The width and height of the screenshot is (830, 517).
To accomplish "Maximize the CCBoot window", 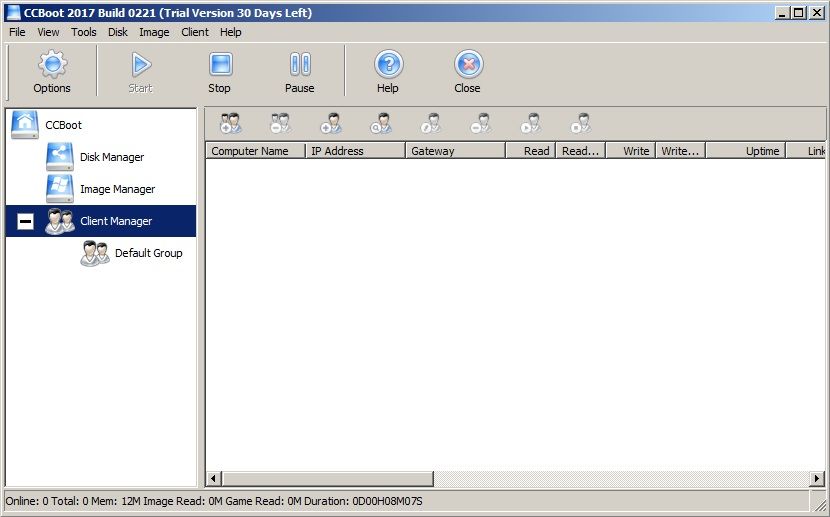I will 799,13.
